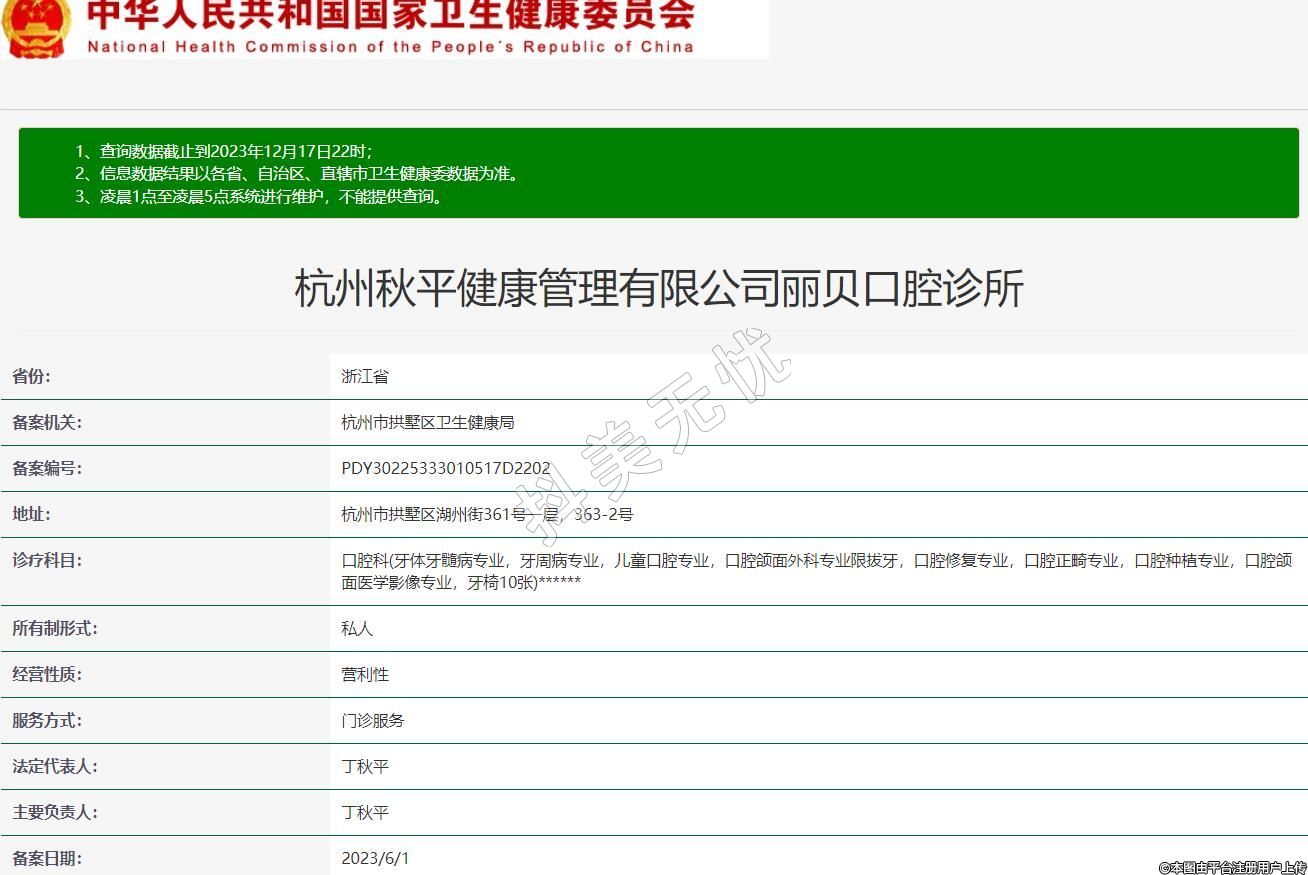Click the ownership value 私人

tap(357, 629)
